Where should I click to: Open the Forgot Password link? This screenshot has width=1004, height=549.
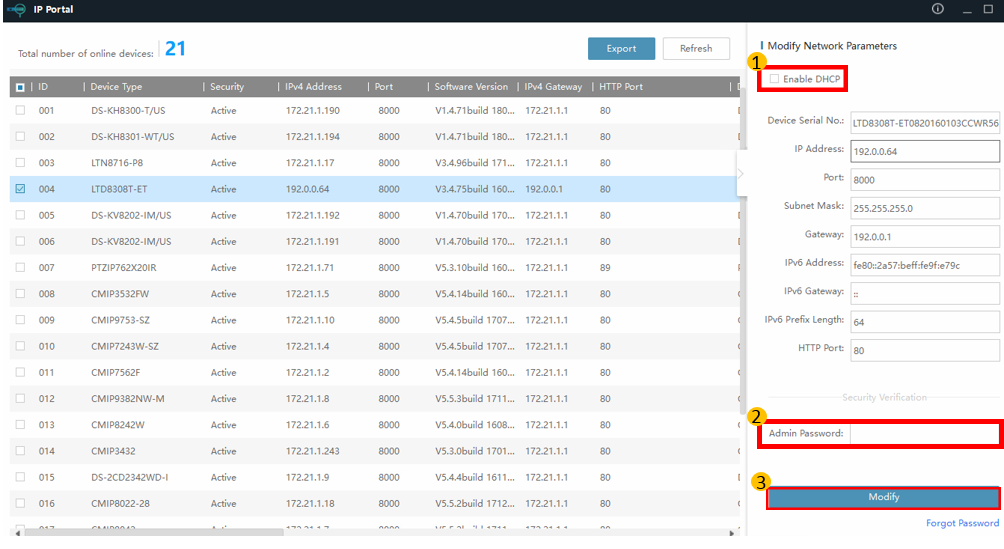962,523
